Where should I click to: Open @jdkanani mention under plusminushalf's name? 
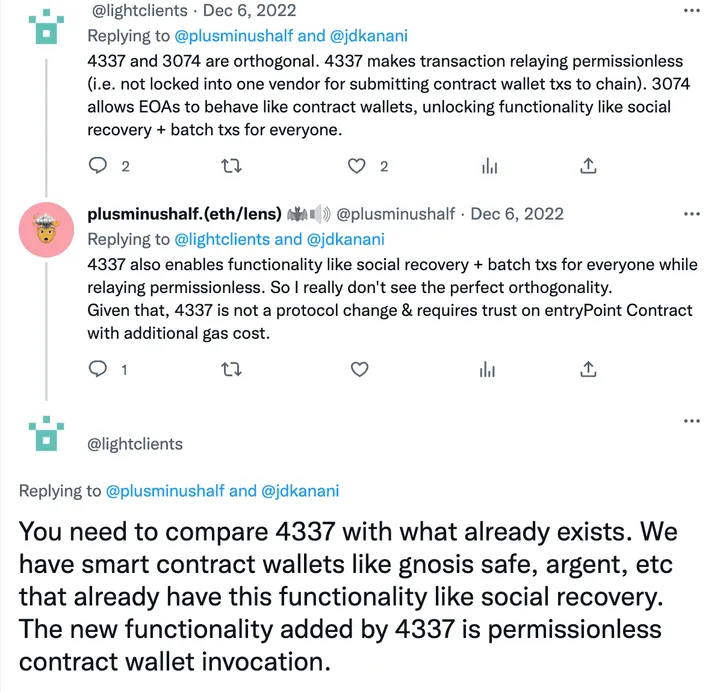click(x=345, y=239)
